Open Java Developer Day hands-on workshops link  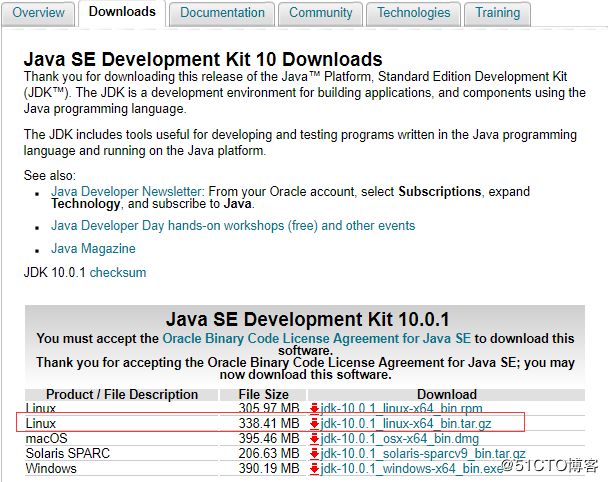click(233, 226)
